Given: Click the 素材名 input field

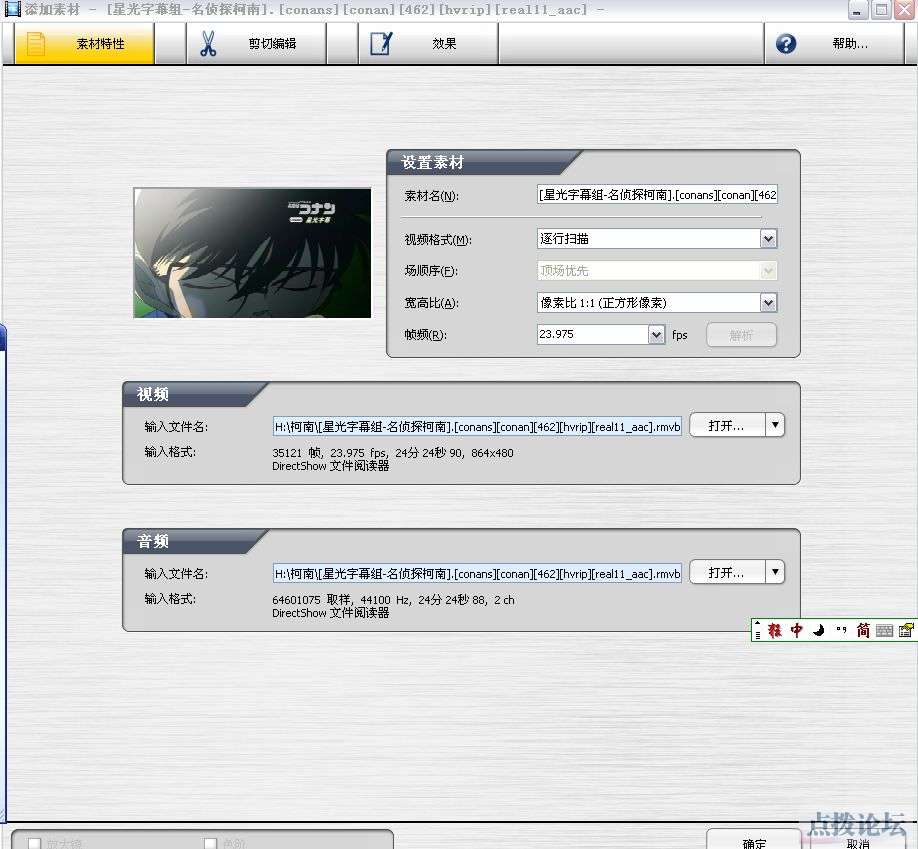Looking at the screenshot, I should pyautogui.click(x=657, y=195).
